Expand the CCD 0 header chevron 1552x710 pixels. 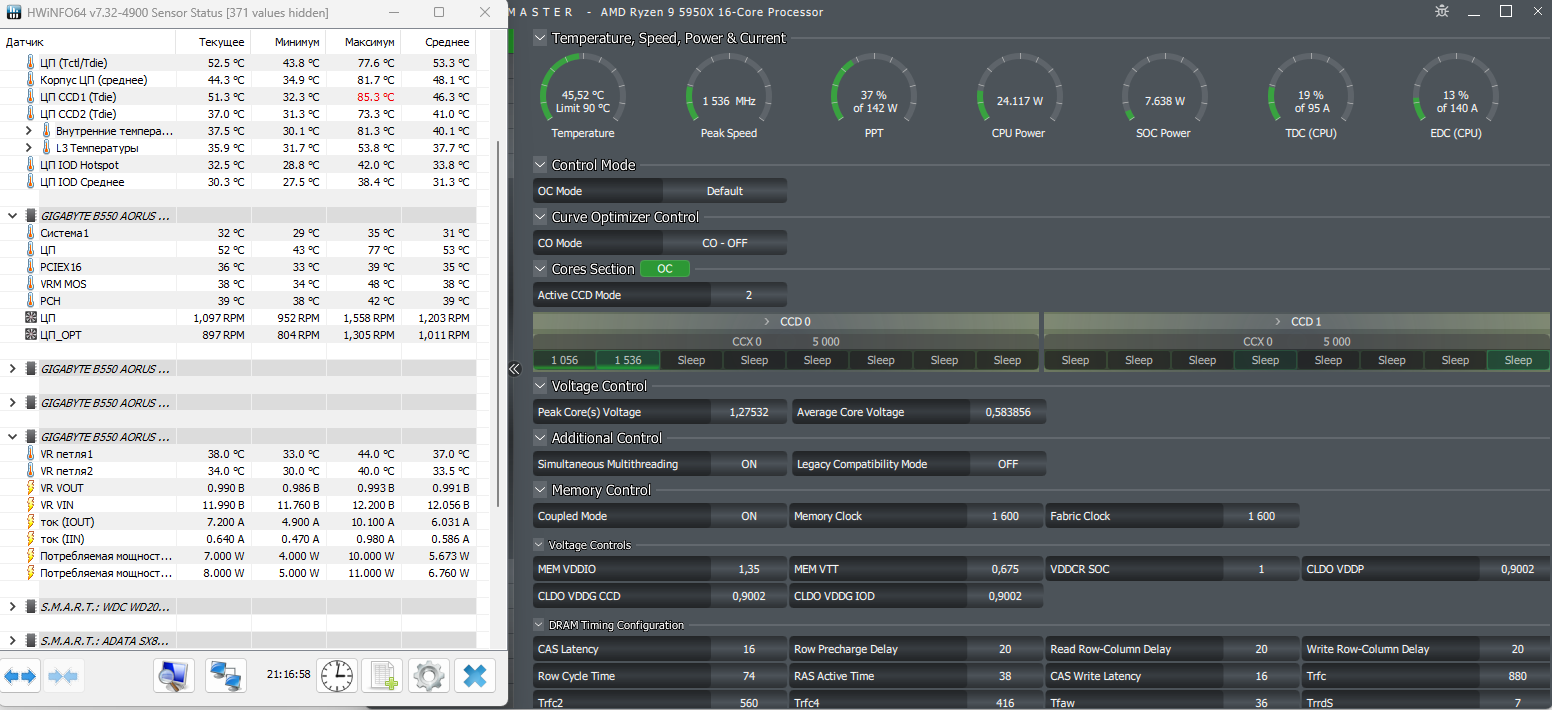point(768,322)
